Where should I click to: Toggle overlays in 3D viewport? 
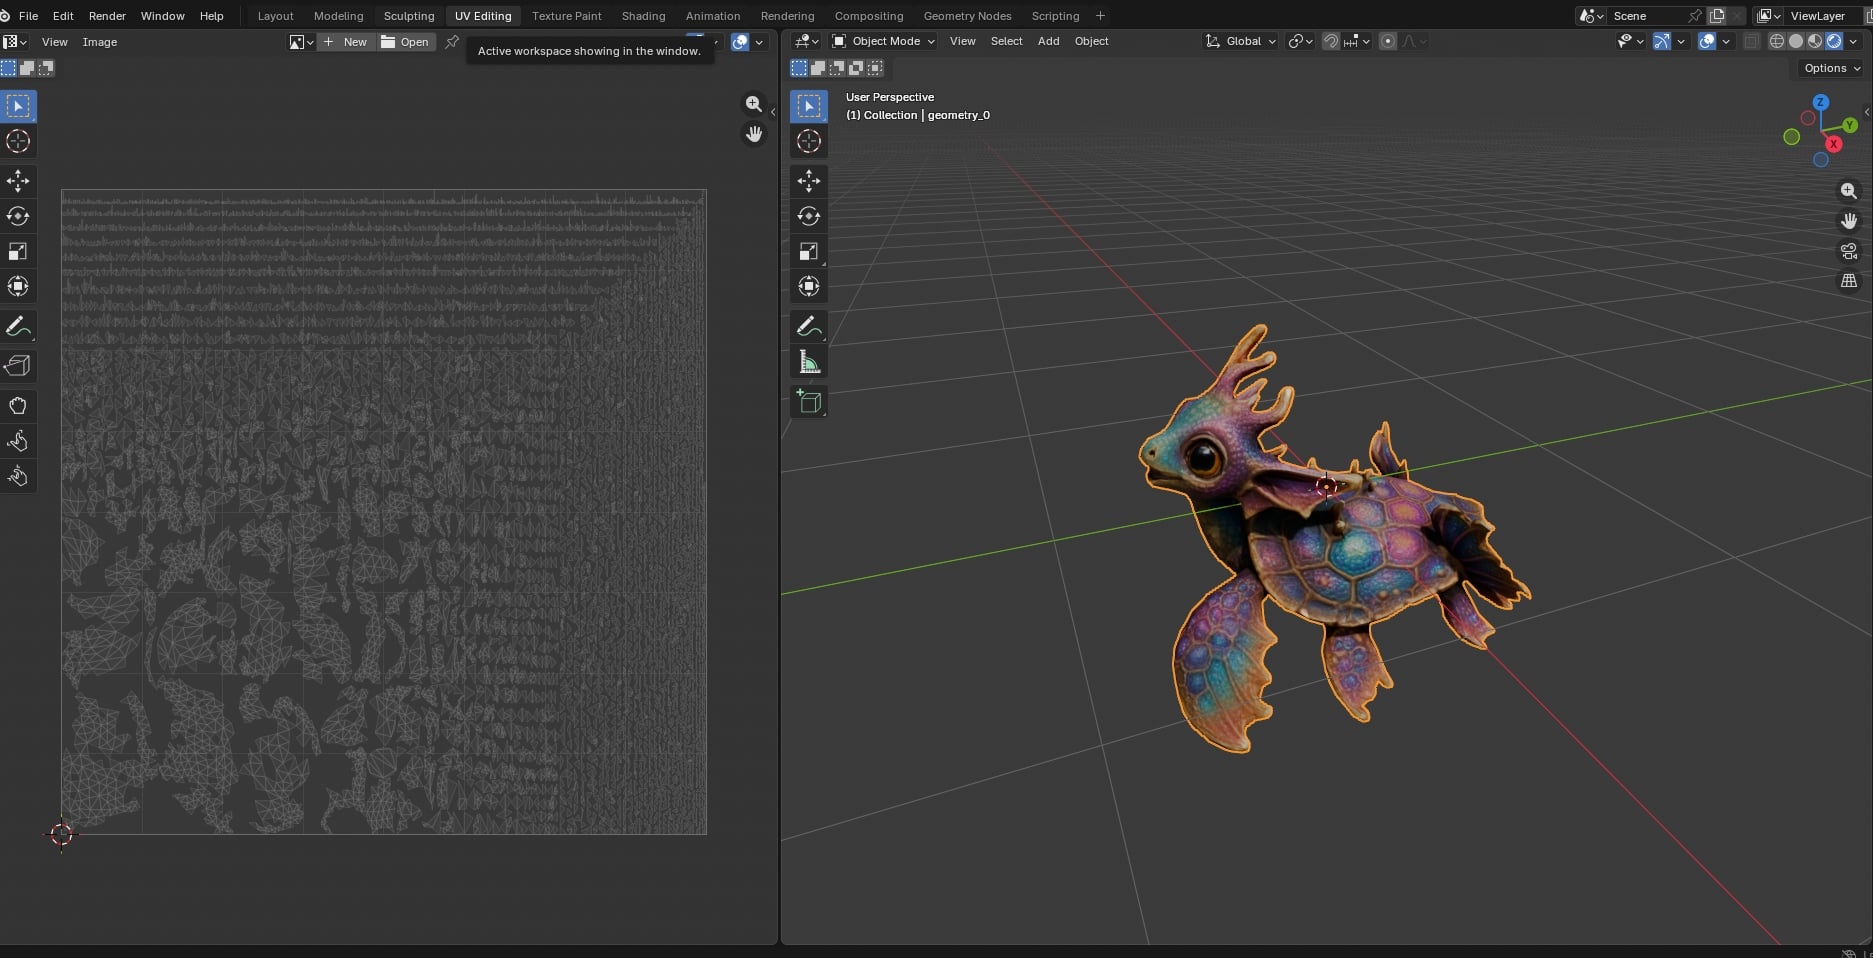(1708, 41)
